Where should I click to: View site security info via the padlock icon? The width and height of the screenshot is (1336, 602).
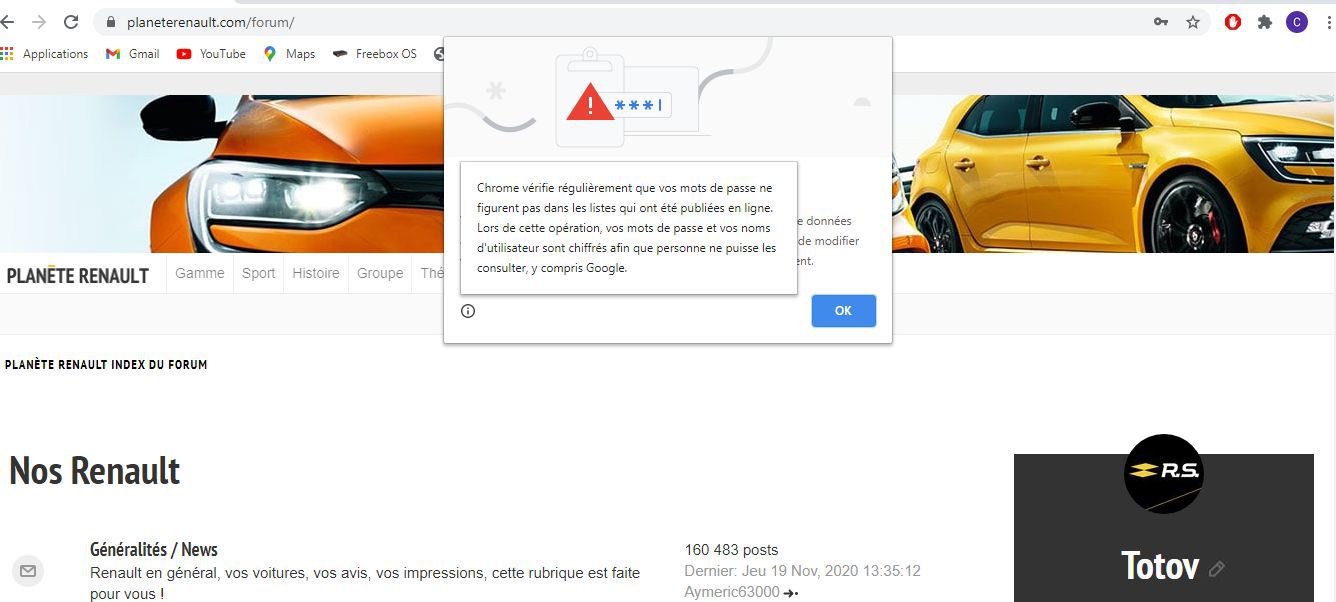[111, 22]
